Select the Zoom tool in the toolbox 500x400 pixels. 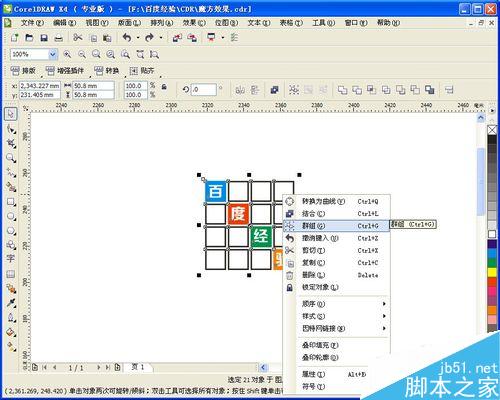[11, 158]
